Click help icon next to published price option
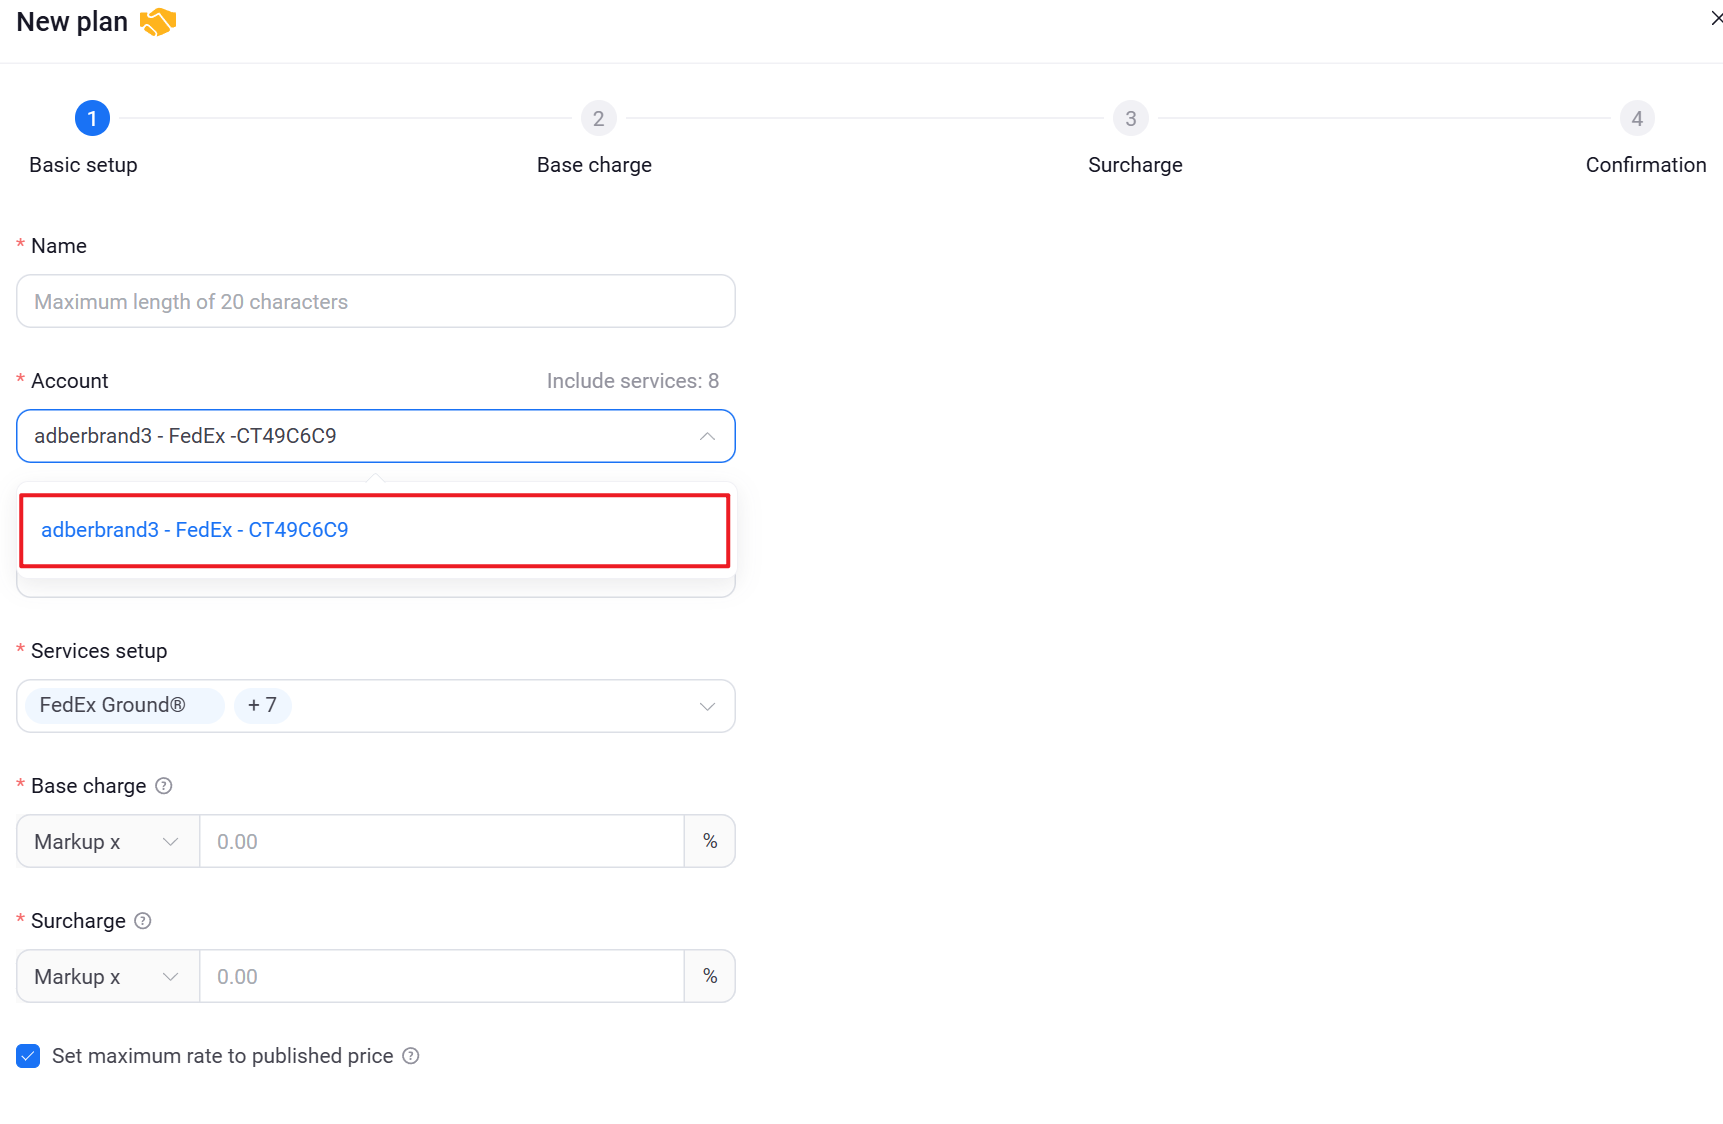Viewport: 1723px width, 1124px height. [411, 1056]
